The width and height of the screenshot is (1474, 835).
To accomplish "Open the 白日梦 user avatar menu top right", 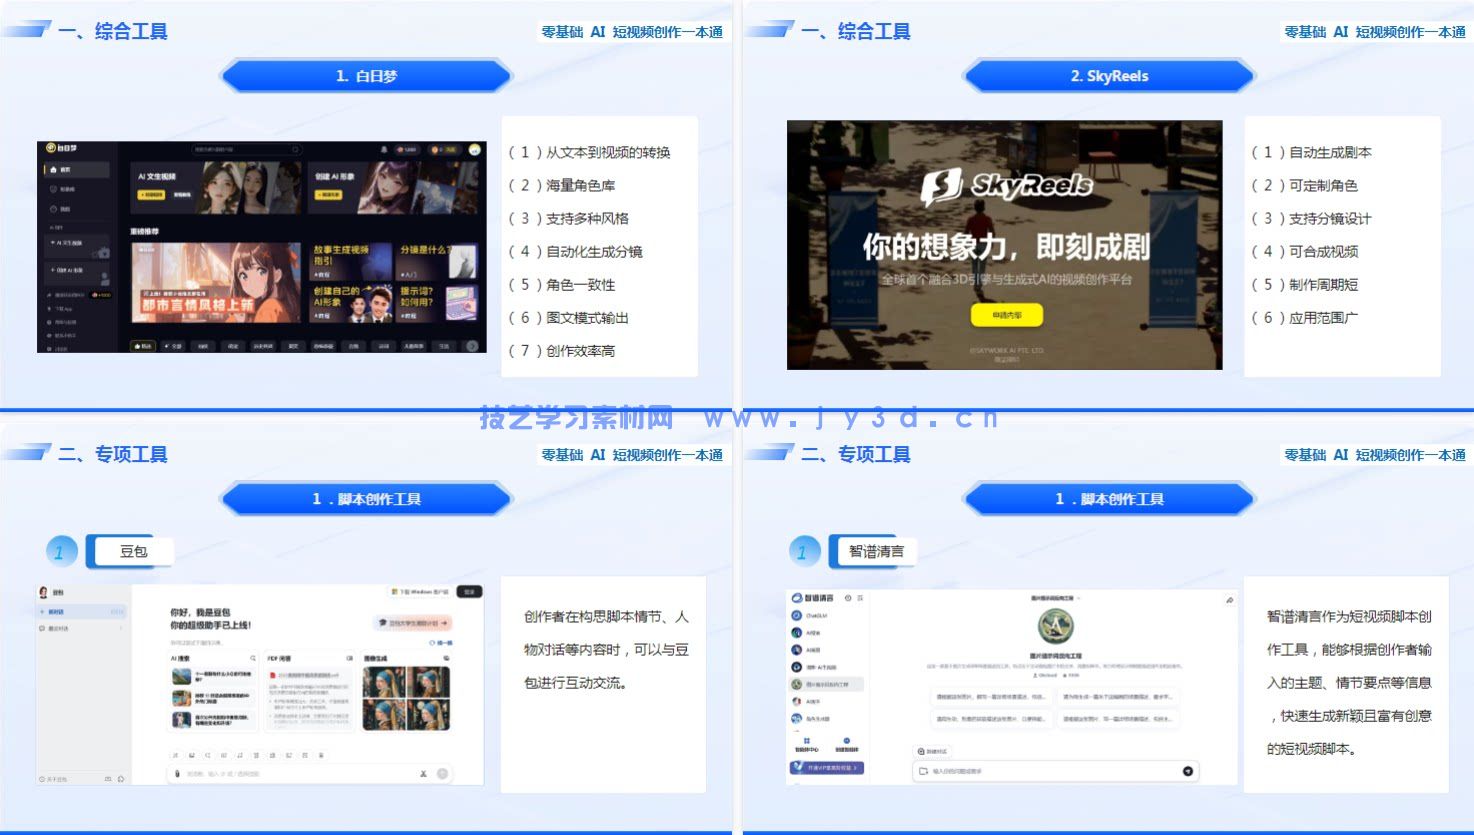I will tap(474, 150).
